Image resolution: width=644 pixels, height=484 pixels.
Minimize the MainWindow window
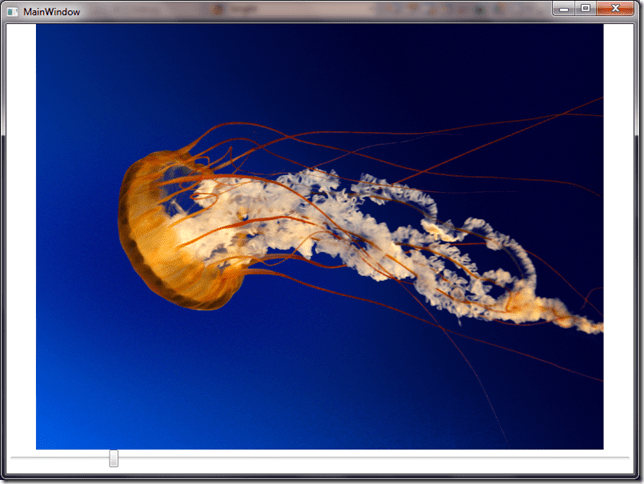click(x=565, y=9)
